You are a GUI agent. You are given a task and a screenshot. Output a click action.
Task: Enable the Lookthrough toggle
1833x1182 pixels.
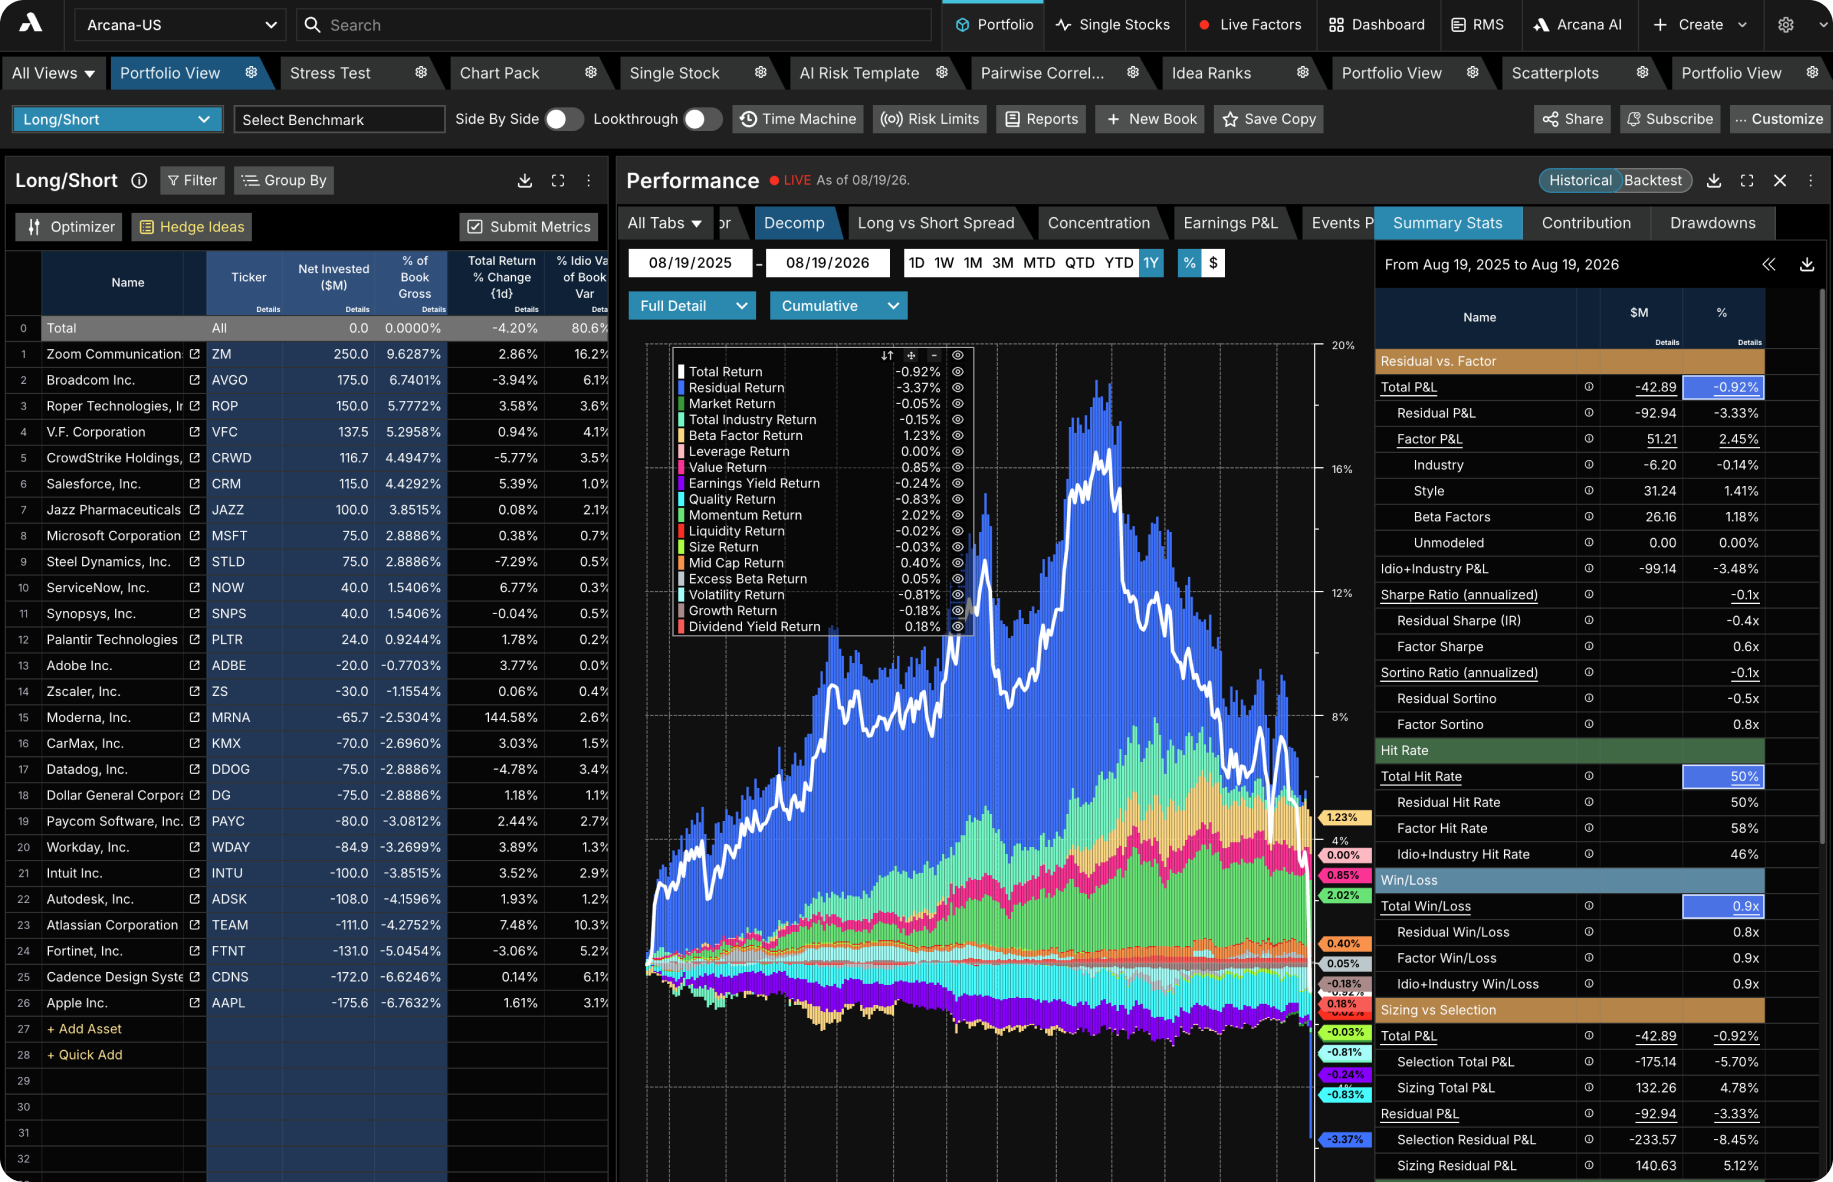703,119
